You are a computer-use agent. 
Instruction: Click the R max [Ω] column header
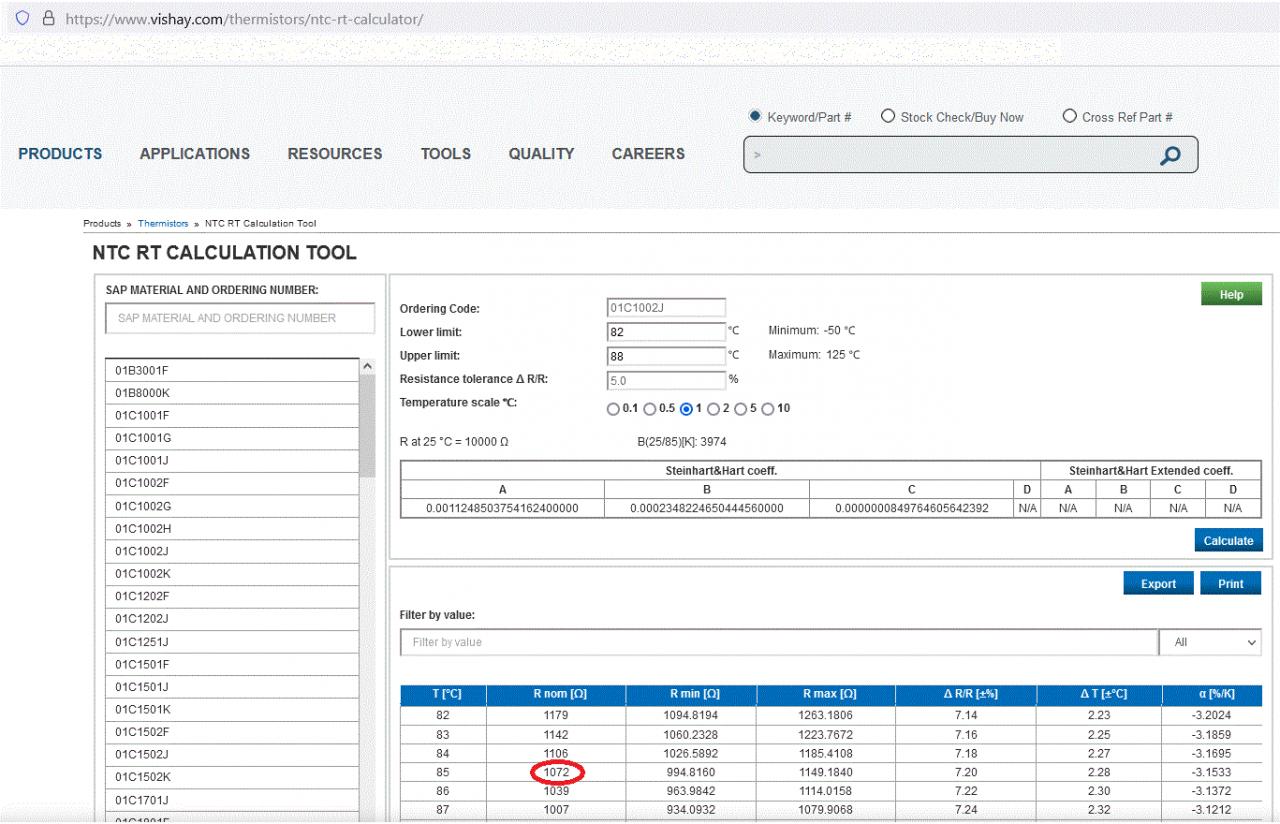point(827,695)
